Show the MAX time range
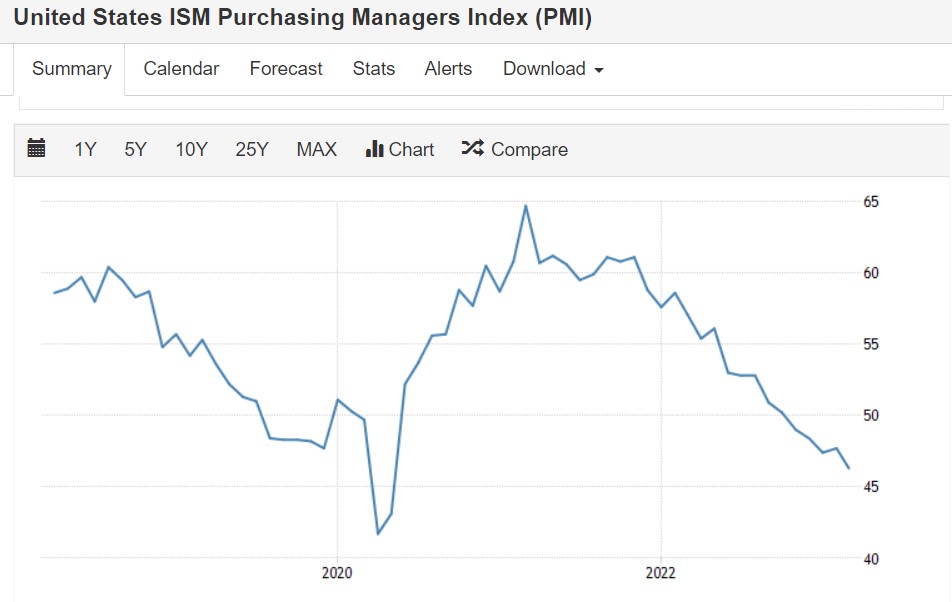Image resolution: width=952 pixels, height=602 pixels. [x=316, y=149]
